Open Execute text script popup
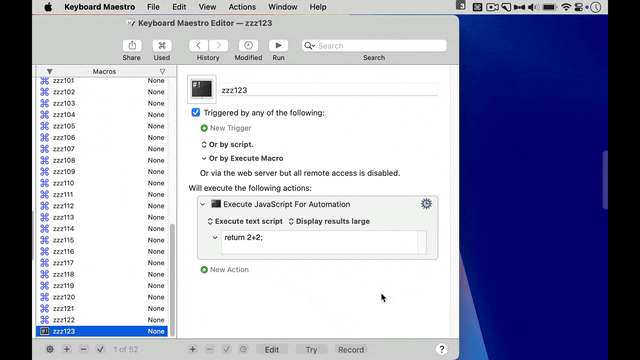The height and width of the screenshot is (360, 640). tap(245, 221)
